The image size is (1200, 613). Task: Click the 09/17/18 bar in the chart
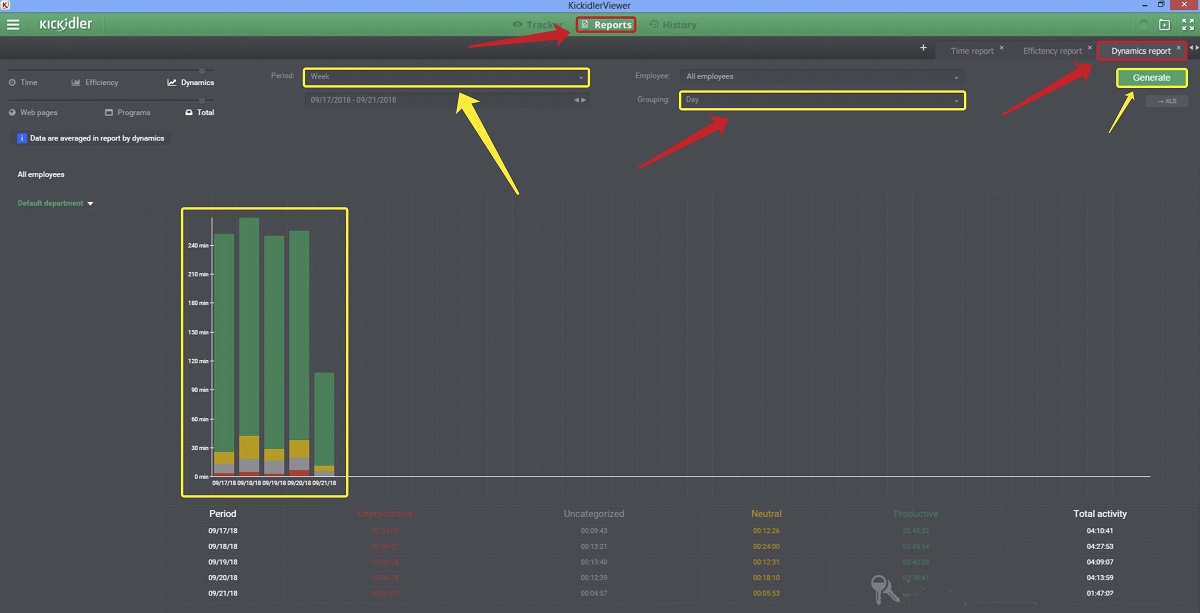tap(224, 355)
